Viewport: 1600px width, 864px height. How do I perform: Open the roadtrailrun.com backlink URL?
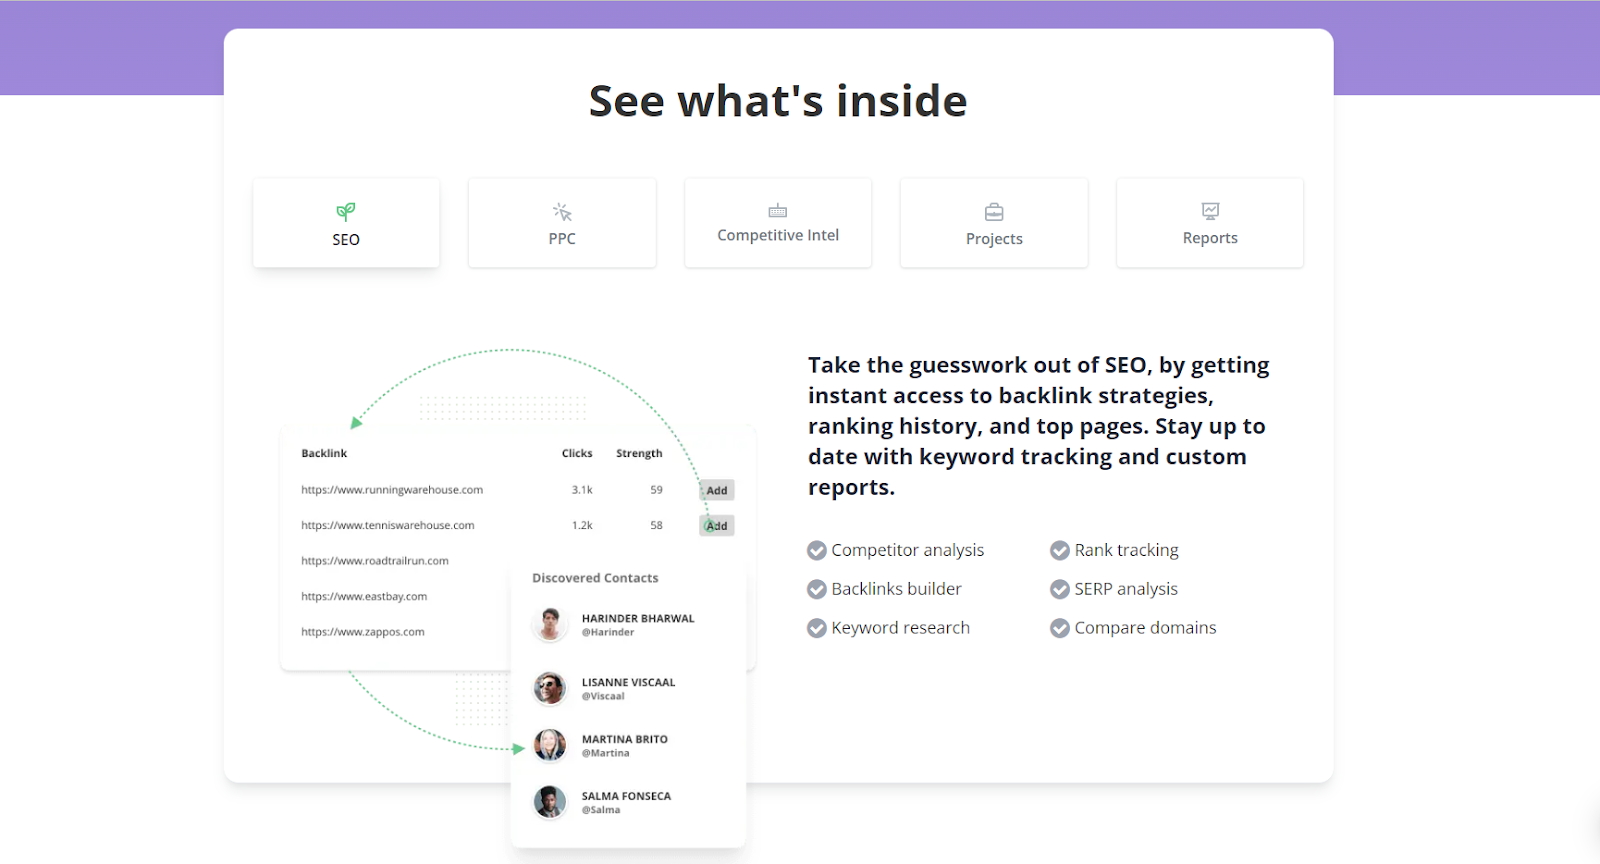pos(375,561)
